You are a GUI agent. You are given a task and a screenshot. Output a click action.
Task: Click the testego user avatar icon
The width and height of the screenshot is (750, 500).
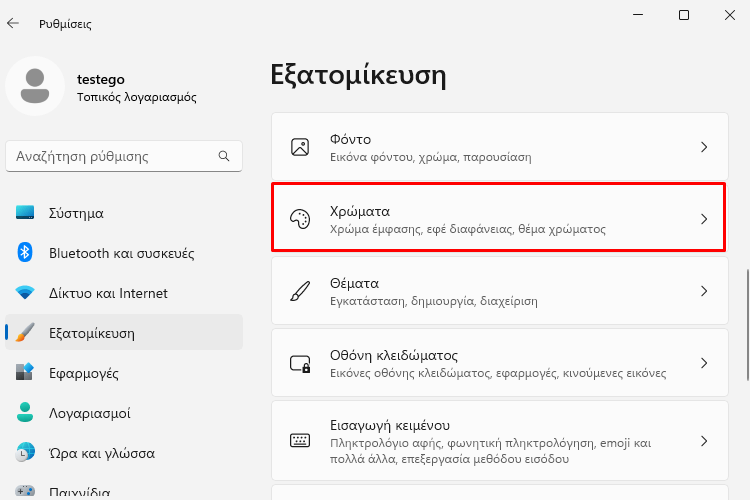point(35,86)
